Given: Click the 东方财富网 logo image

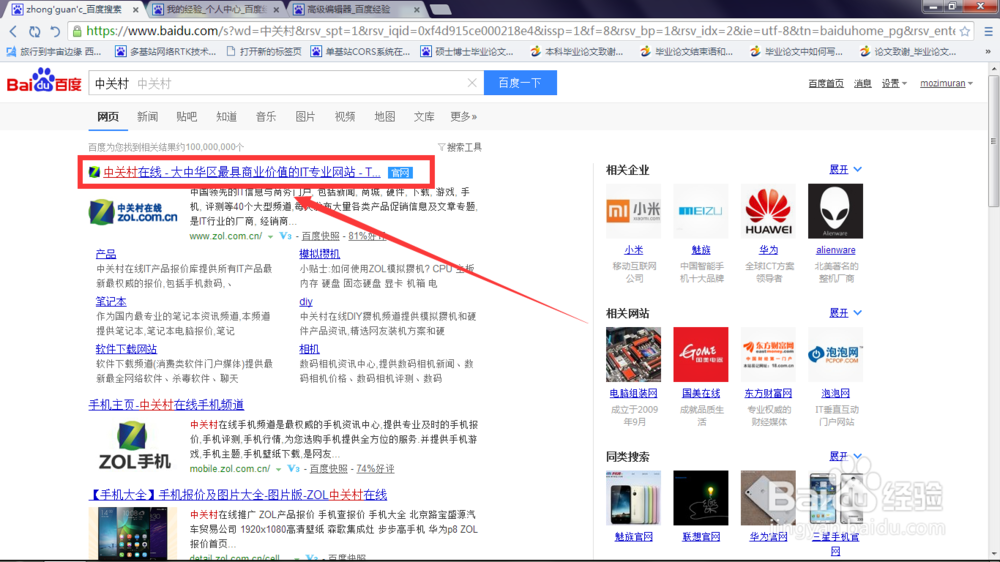Looking at the screenshot, I should pos(768,354).
